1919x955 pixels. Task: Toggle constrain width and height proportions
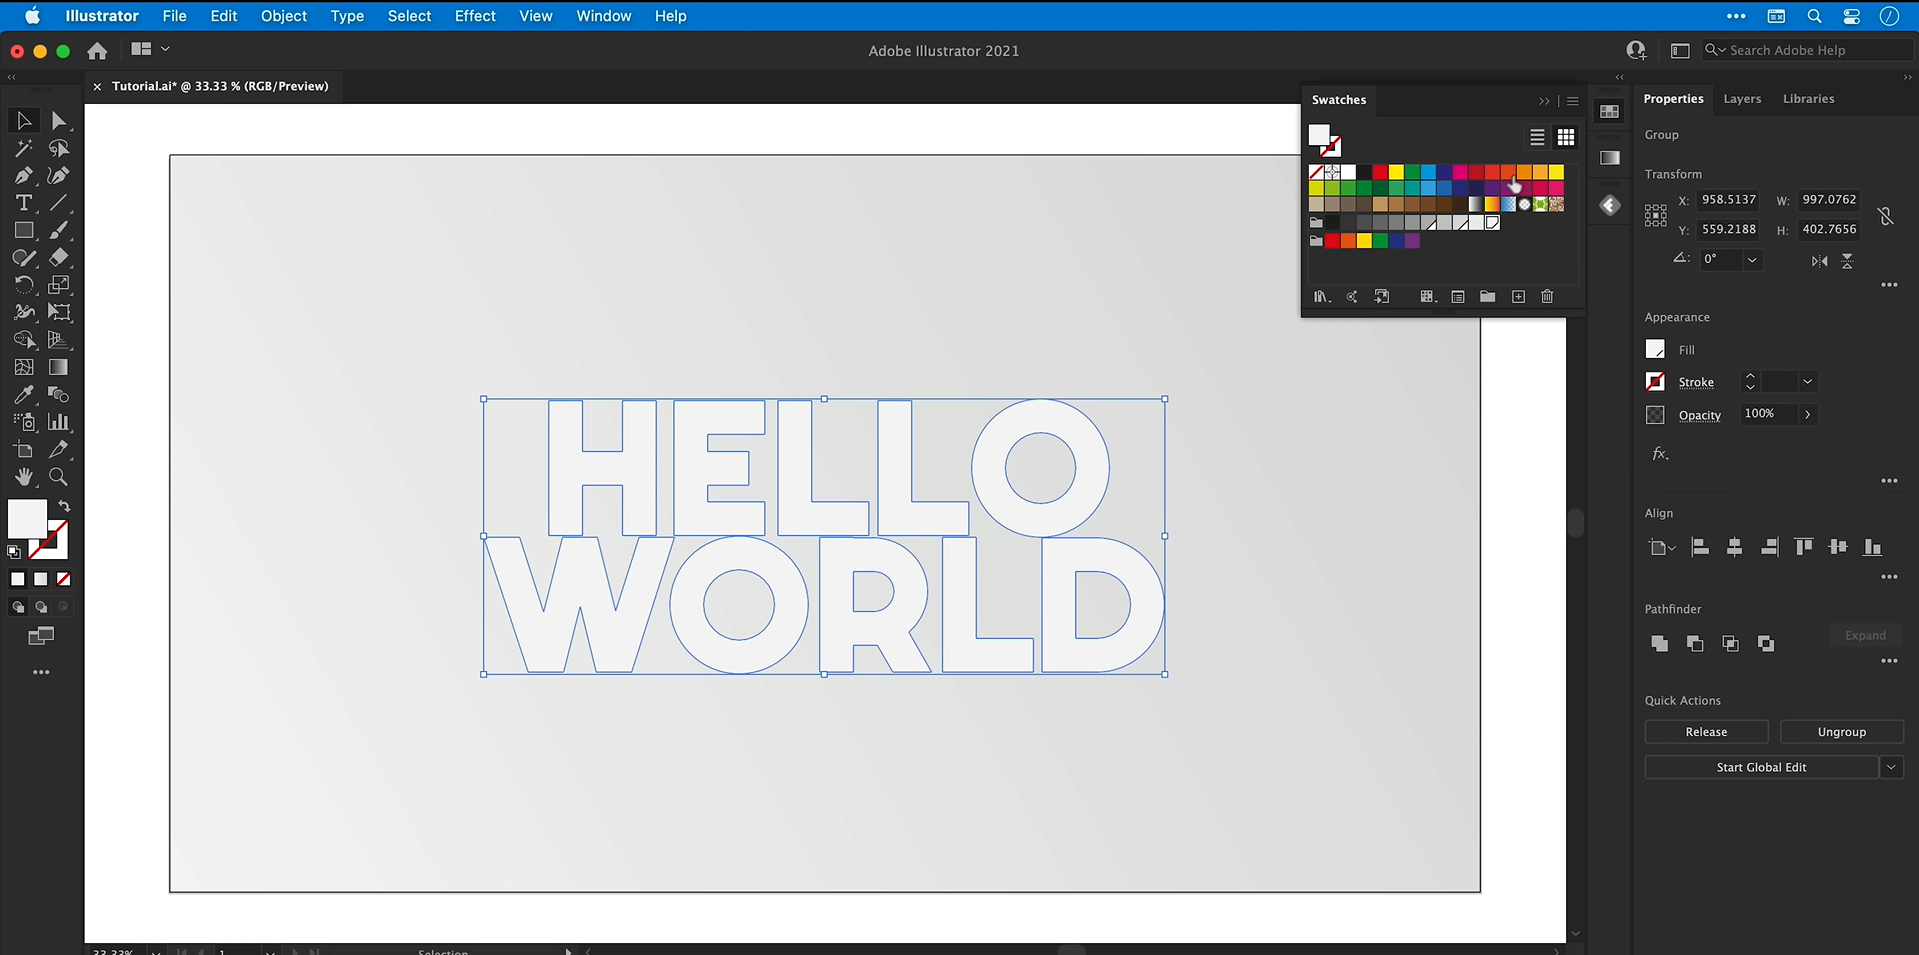tap(1886, 215)
